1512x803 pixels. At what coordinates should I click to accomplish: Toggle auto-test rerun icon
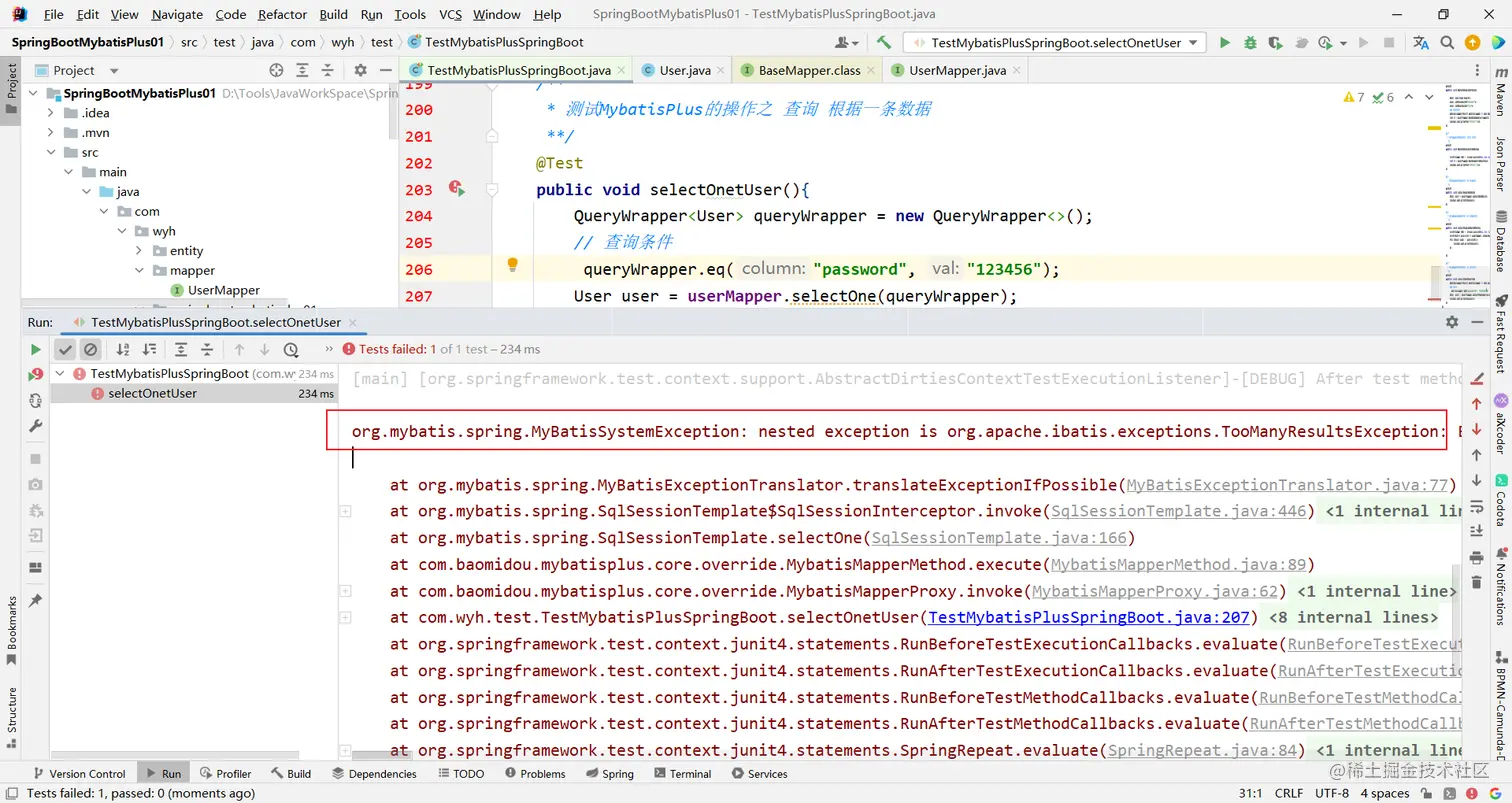point(35,400)
